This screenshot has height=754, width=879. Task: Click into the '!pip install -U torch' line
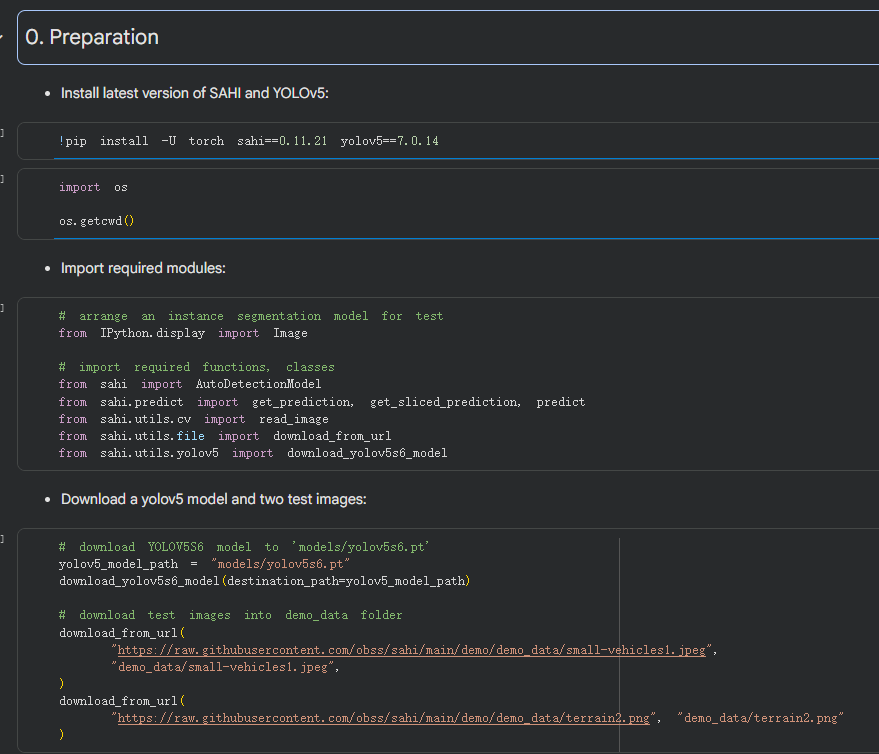249,141
